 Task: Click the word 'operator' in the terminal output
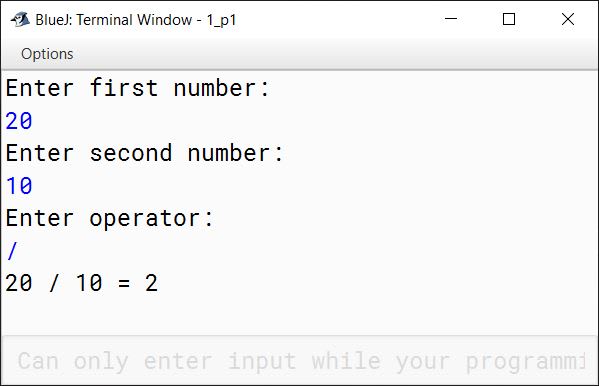click(x=144, y=219)
